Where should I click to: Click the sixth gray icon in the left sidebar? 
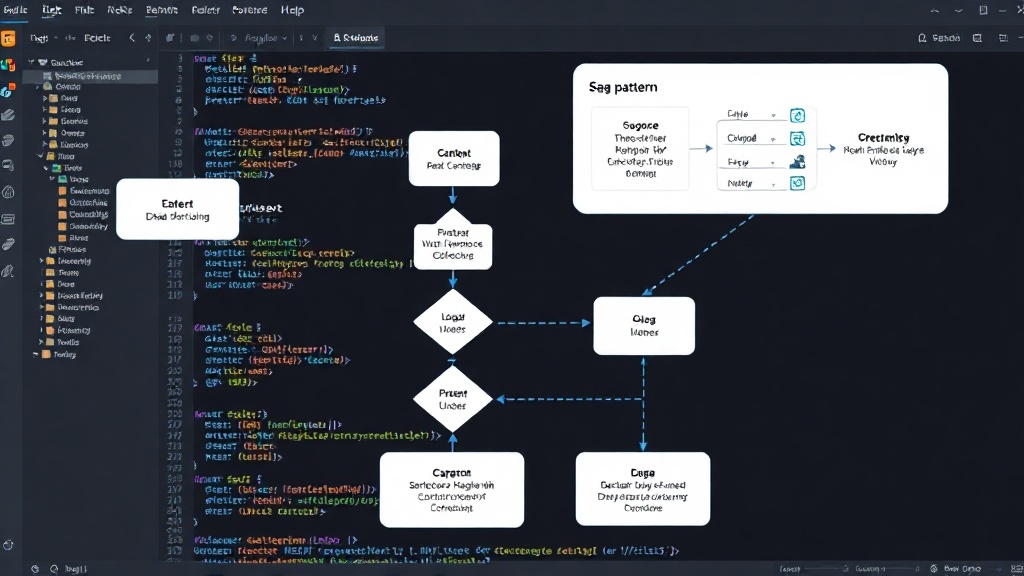pos(8,166)
